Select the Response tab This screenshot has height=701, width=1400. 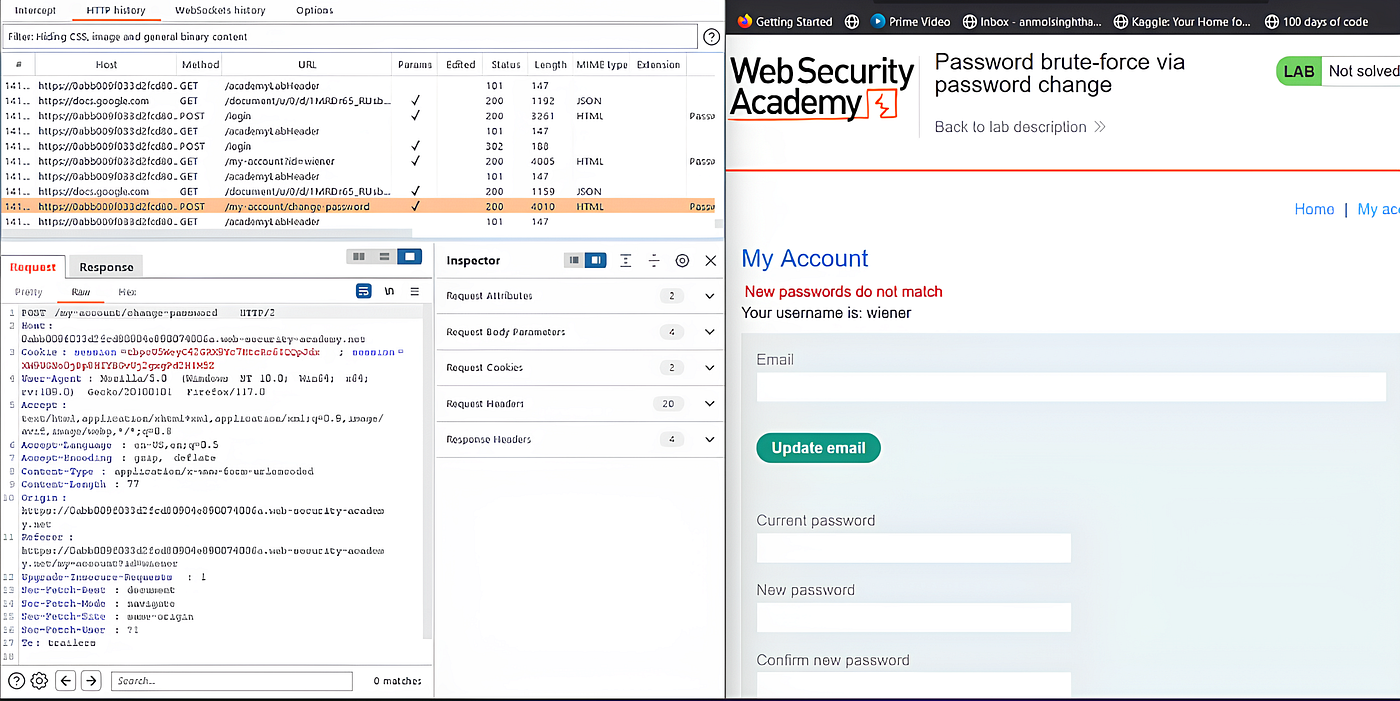coord(106,267)
